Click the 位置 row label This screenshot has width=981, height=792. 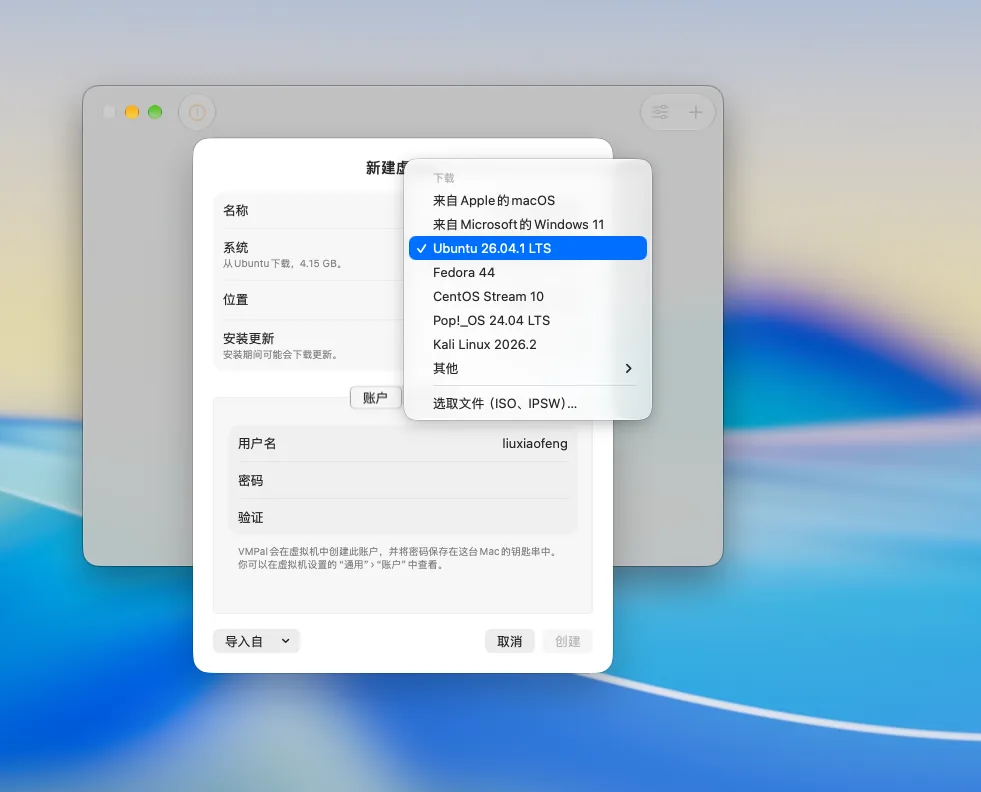236,299
